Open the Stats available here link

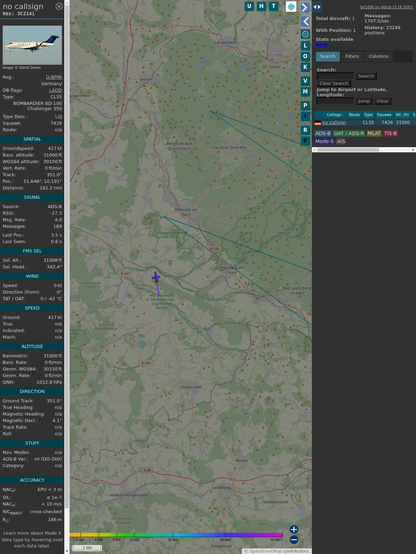[x=321, y=45]
